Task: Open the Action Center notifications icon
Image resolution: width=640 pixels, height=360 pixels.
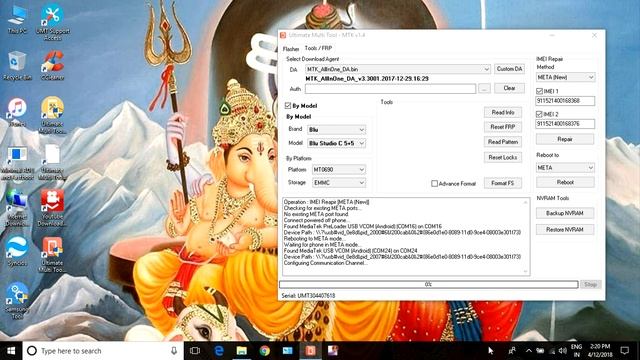Action: pos(624,351)
